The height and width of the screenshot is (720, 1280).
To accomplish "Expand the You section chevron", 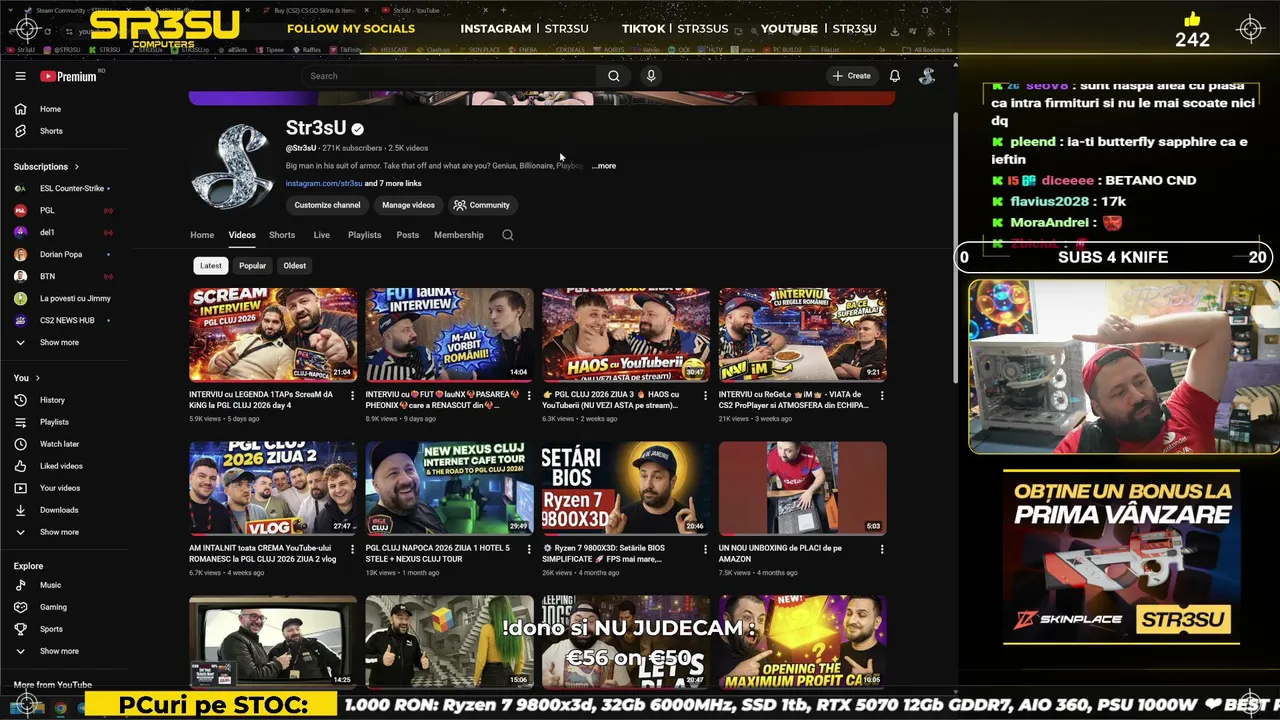I will point(37,378).
